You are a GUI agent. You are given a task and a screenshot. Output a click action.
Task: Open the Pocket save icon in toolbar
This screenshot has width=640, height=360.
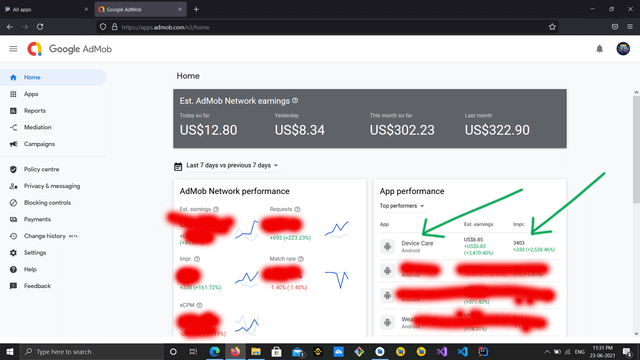click(x=615, y=27)
